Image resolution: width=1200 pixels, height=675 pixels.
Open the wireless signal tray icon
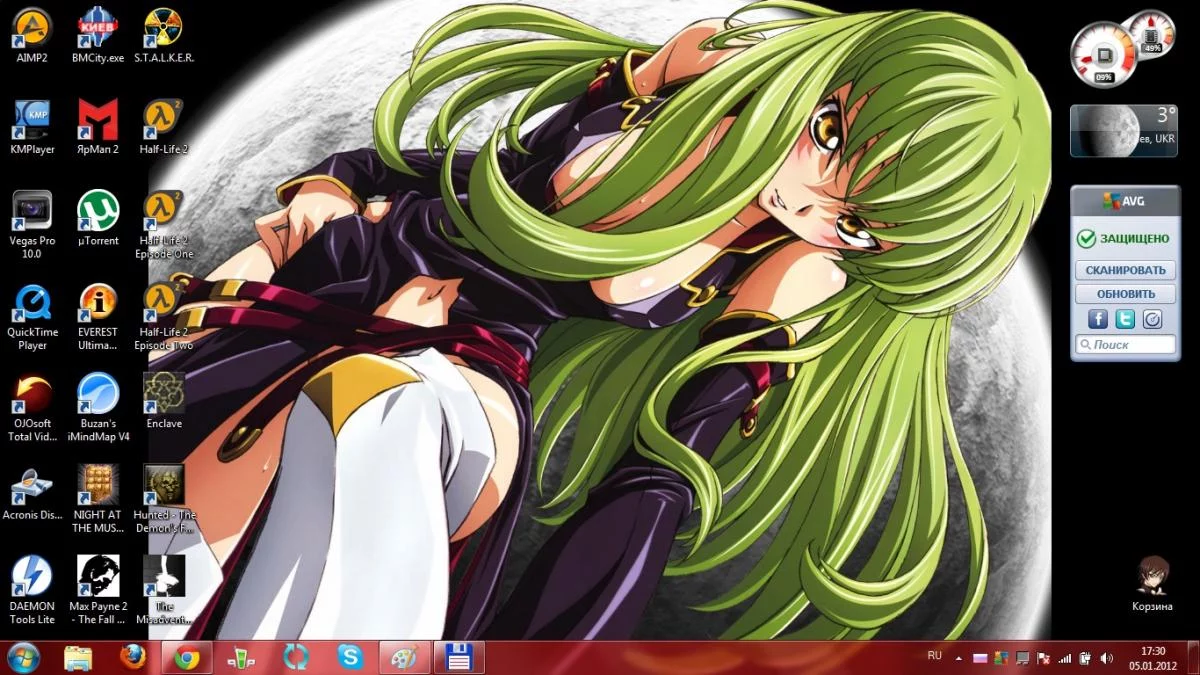tap(1064, 659)
